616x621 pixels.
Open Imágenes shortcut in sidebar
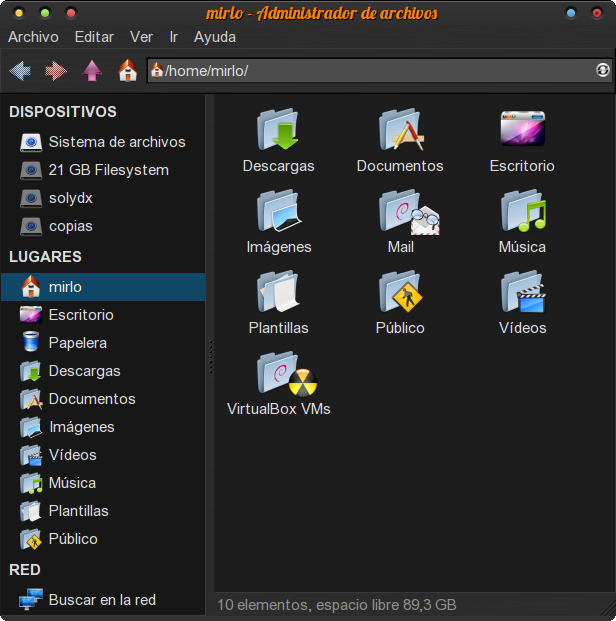coord(103,427)
